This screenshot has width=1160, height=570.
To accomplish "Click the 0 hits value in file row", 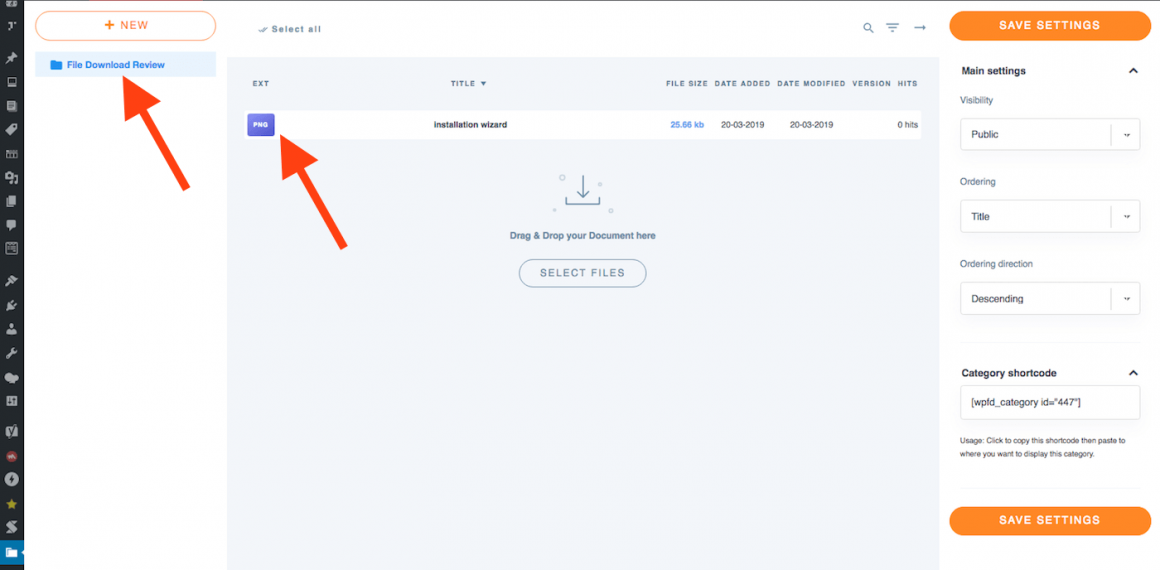I will coord(907,125).
